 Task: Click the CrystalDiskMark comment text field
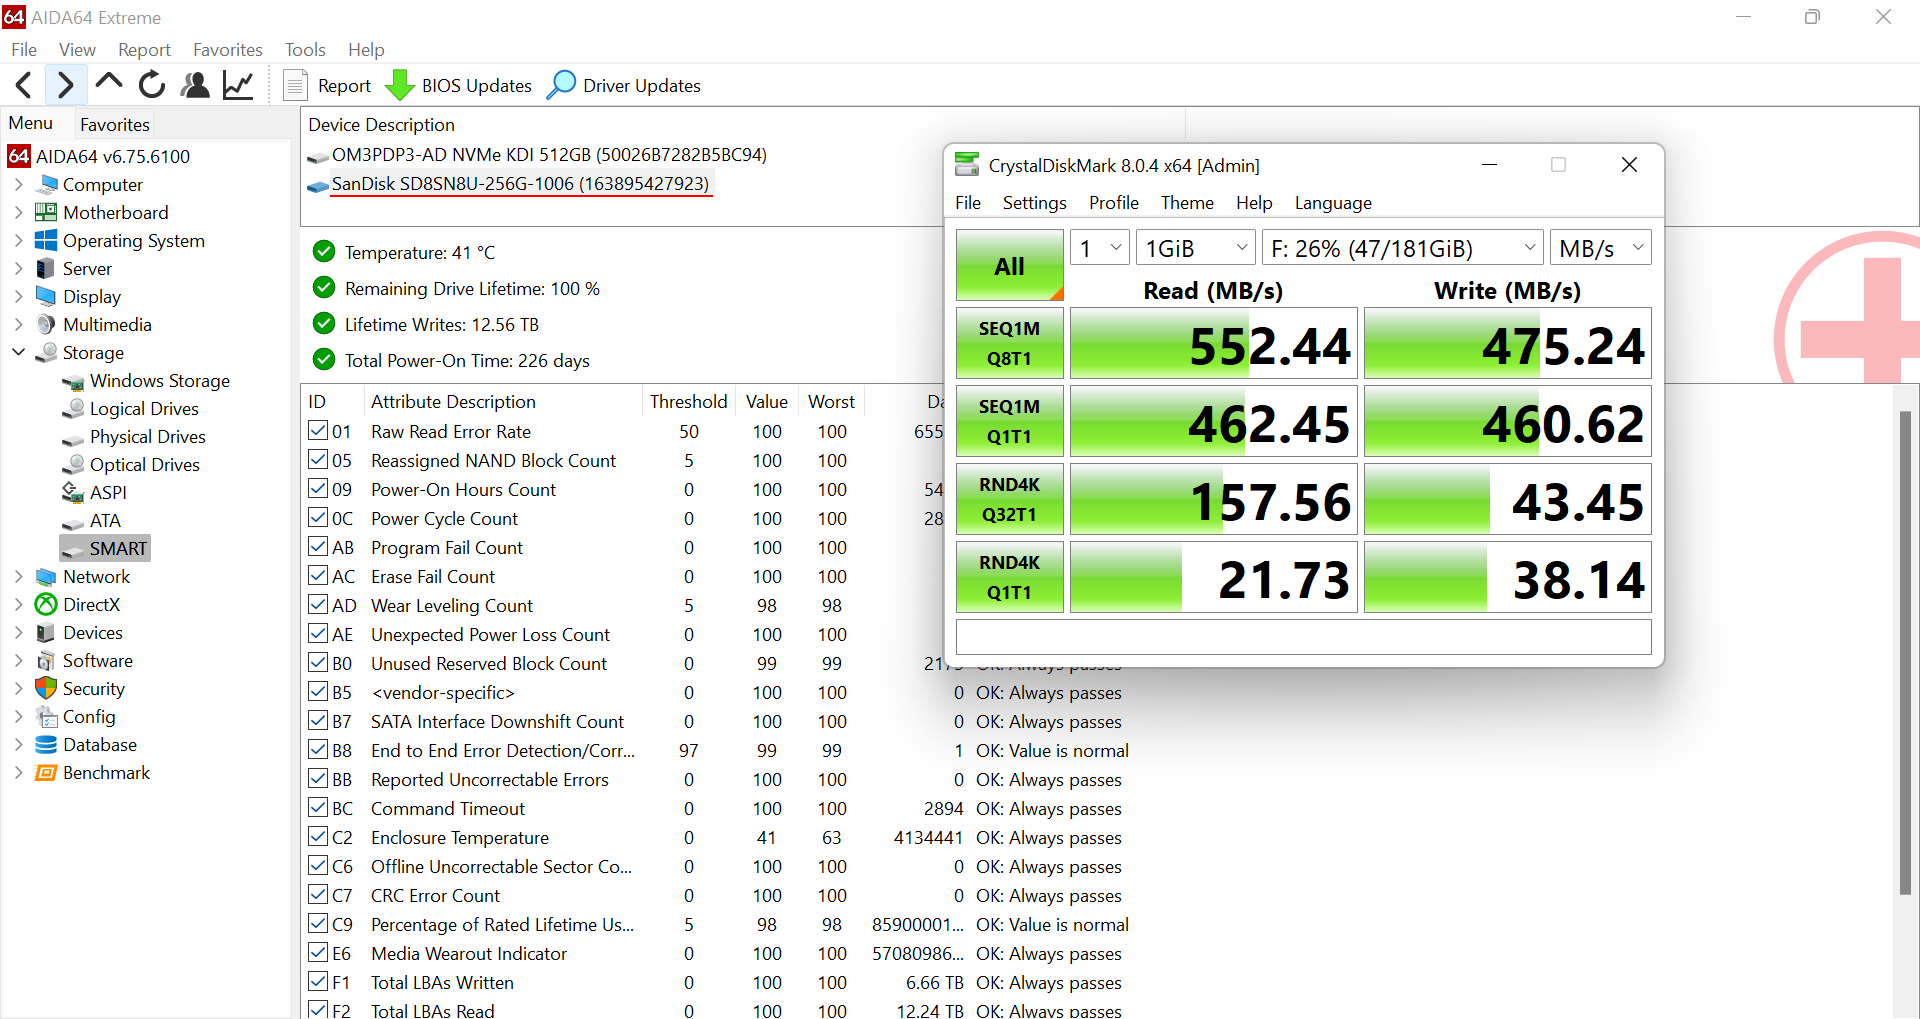tap(1304, 637)
